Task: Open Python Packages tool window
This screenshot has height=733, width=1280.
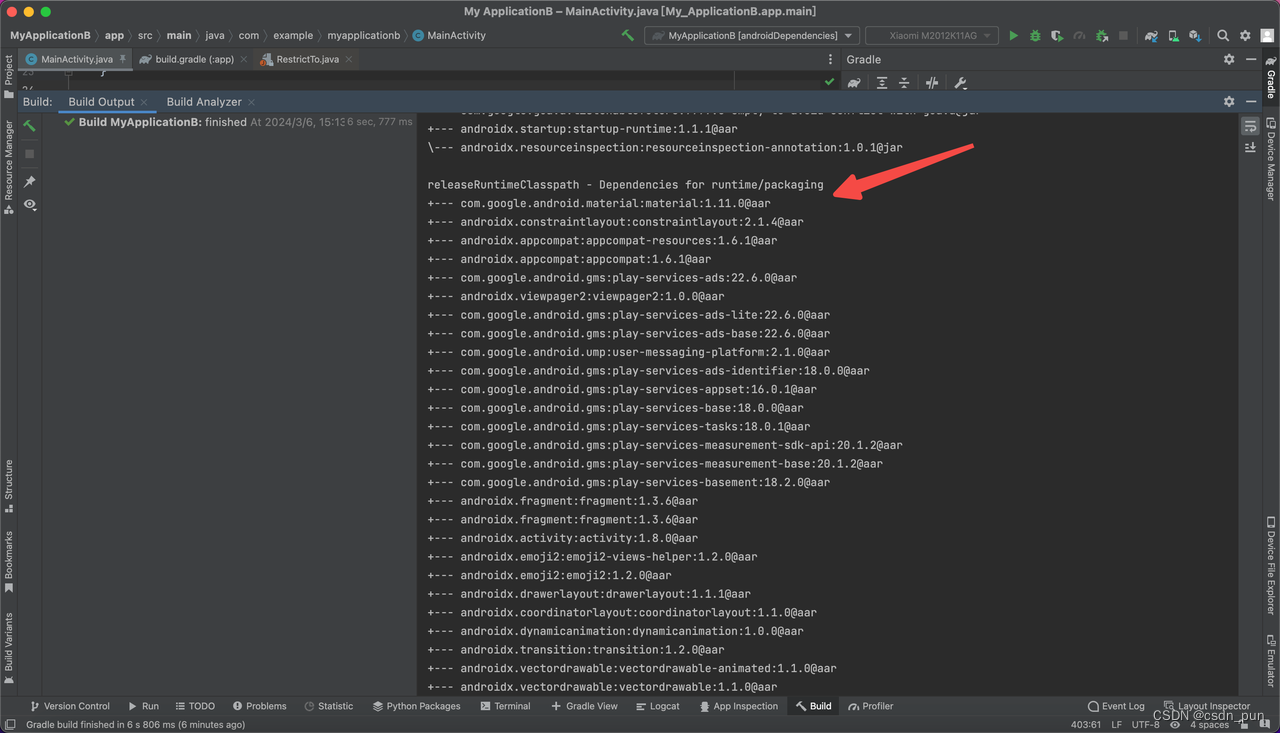Action: click(416, 706)
